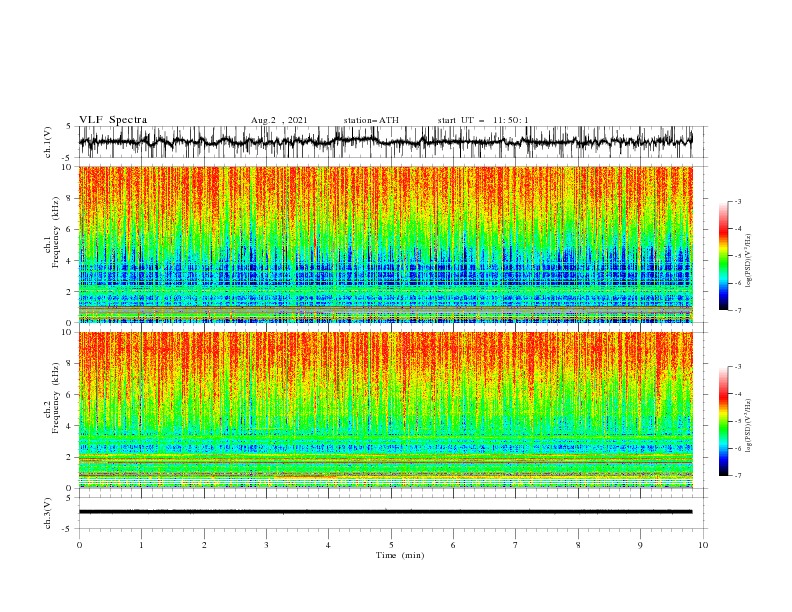Click the 'ch.3(V)' waveform axis label
792x612 pixels.
[x=48, y=513]
